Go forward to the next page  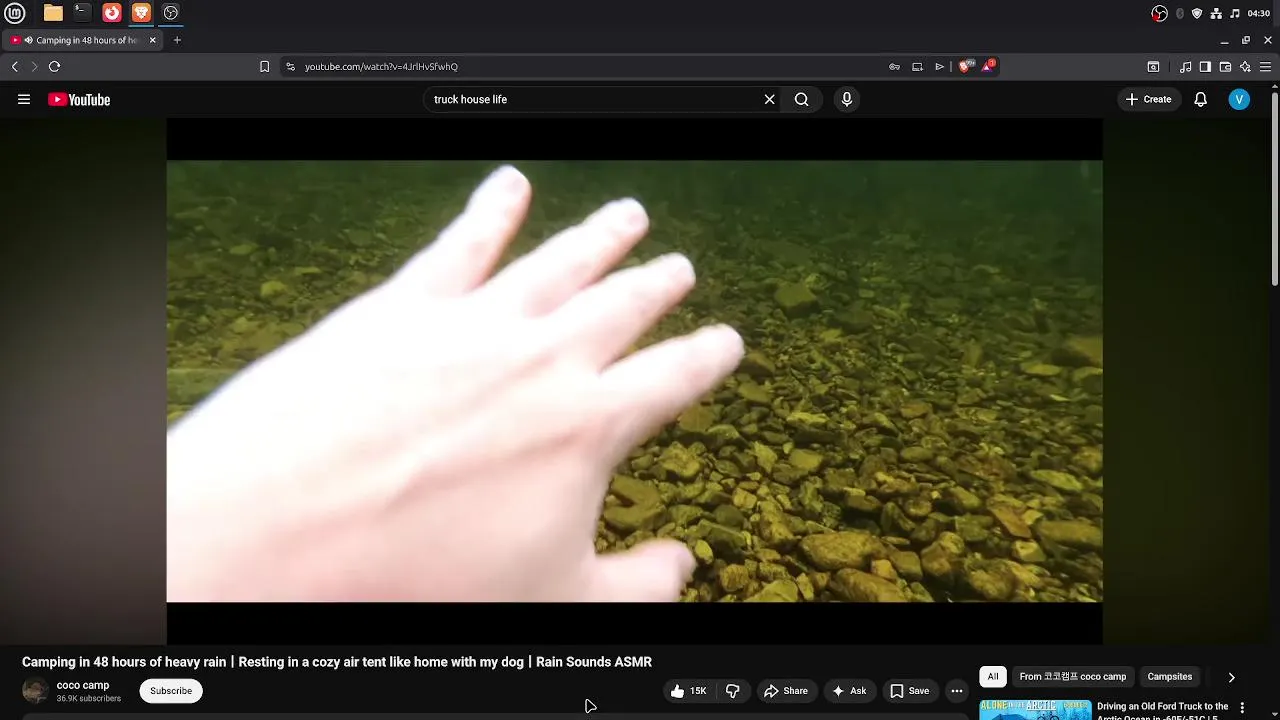(34, 66)
